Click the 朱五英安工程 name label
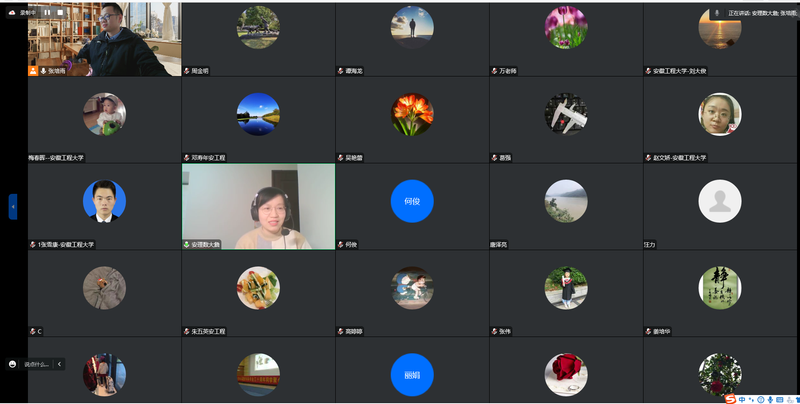The height and width of the screenshot is (404, 800). tap(208, 331)
